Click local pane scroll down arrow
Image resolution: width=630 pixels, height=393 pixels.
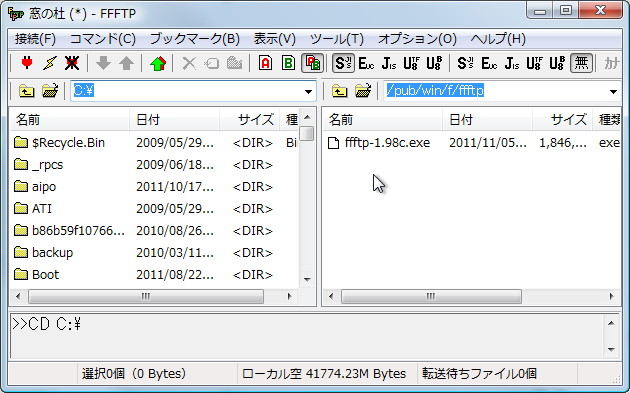click(307, 279)
